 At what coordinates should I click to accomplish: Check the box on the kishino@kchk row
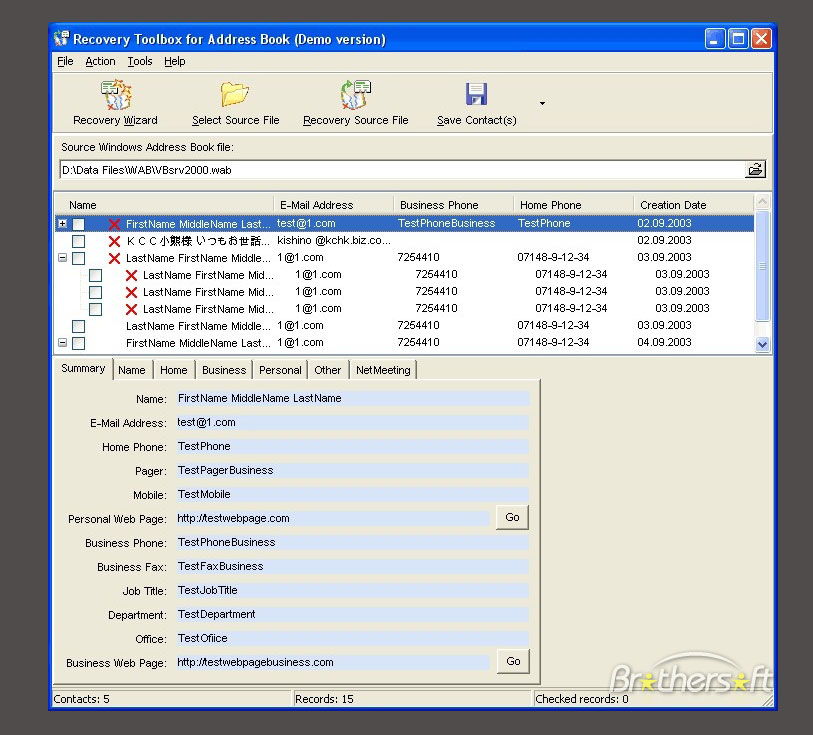click(78, 241)
